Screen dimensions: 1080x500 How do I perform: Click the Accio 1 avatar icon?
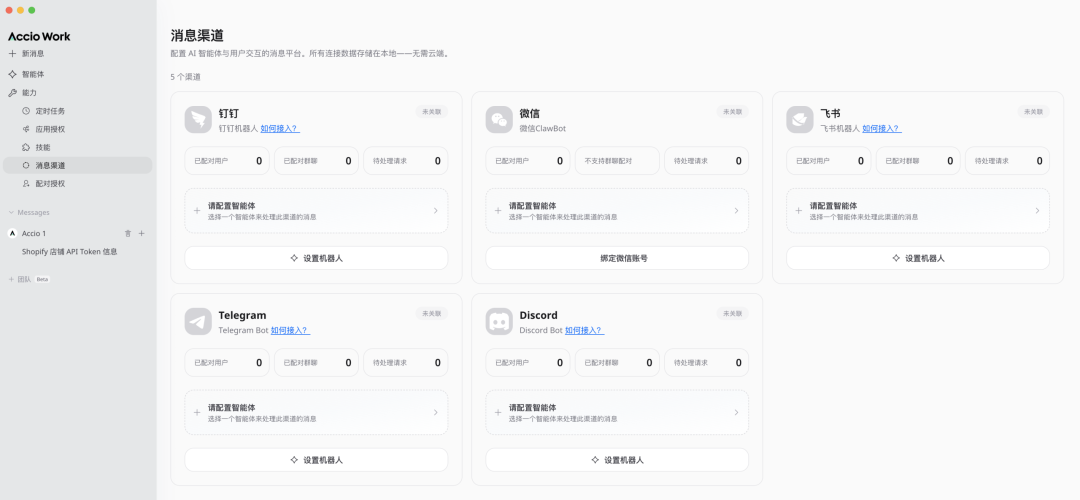tap(12, 233)
